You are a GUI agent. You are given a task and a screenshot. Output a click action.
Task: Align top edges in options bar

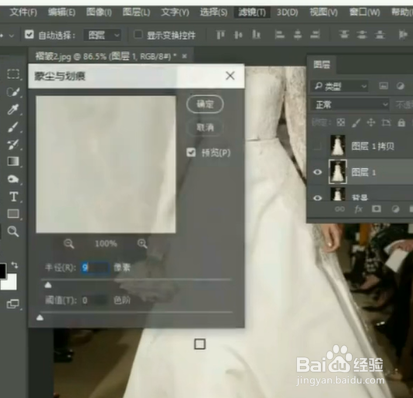coord(220,35)
